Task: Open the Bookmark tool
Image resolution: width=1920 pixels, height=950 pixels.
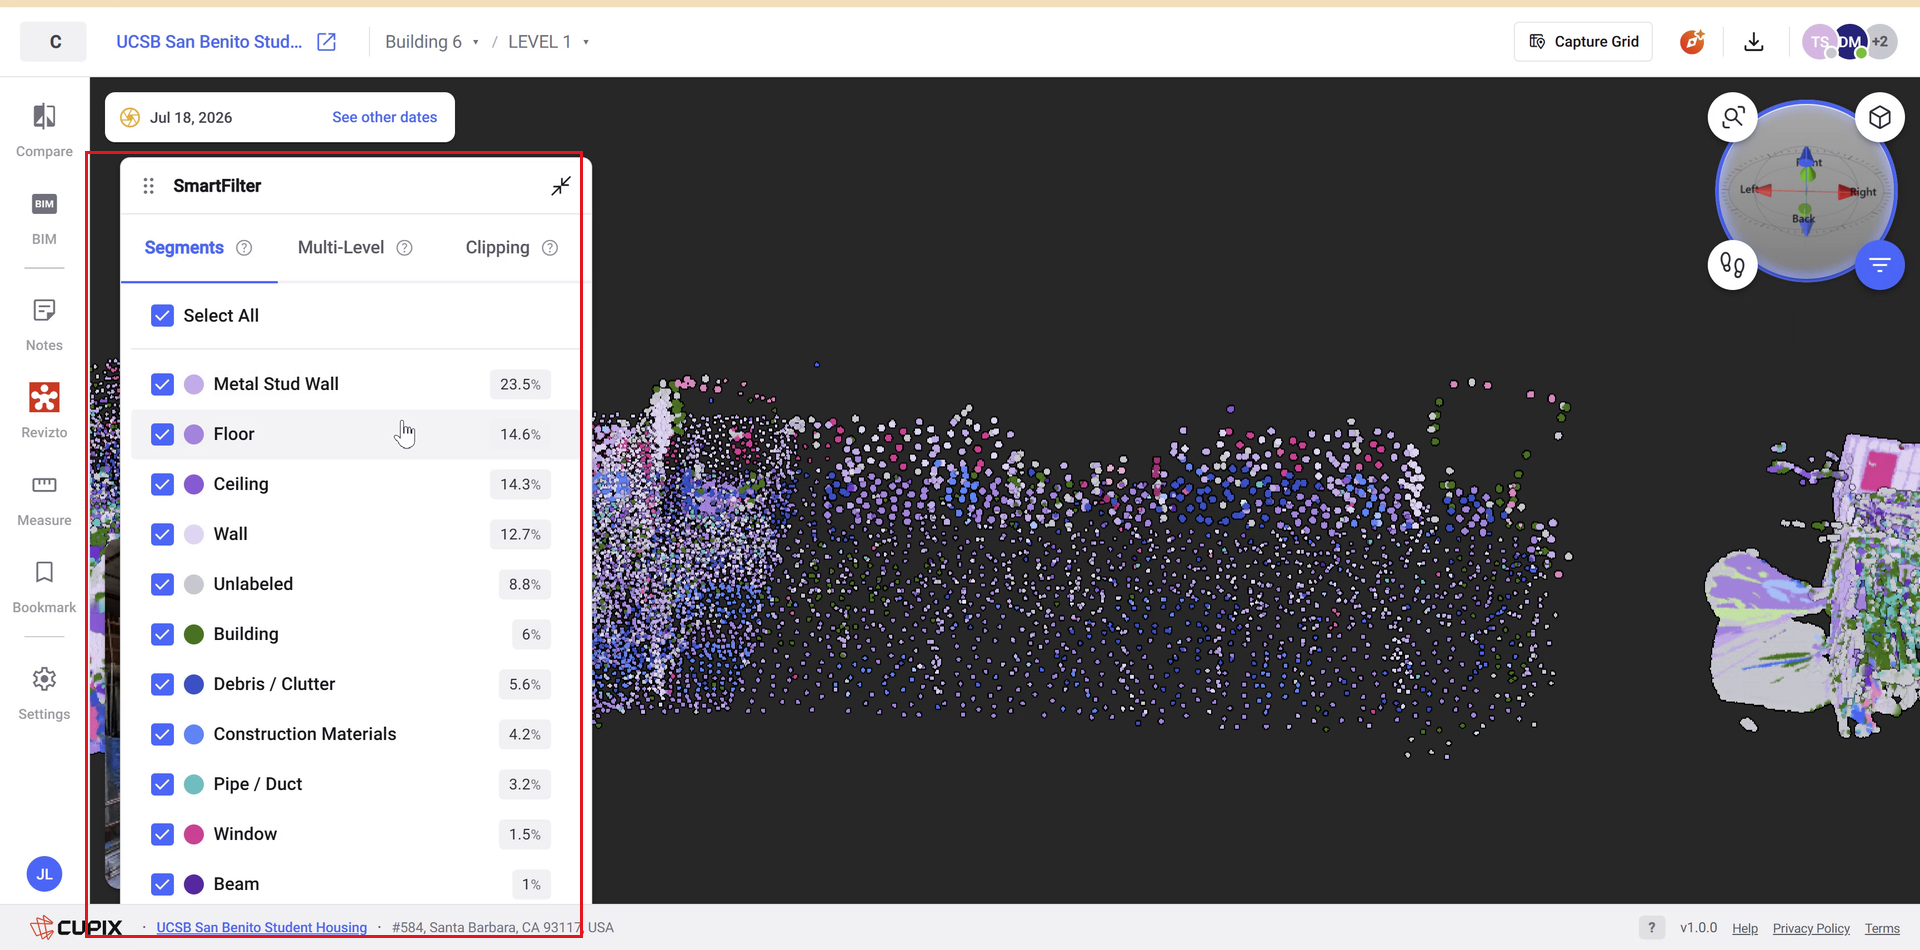Action: (44, 587)
